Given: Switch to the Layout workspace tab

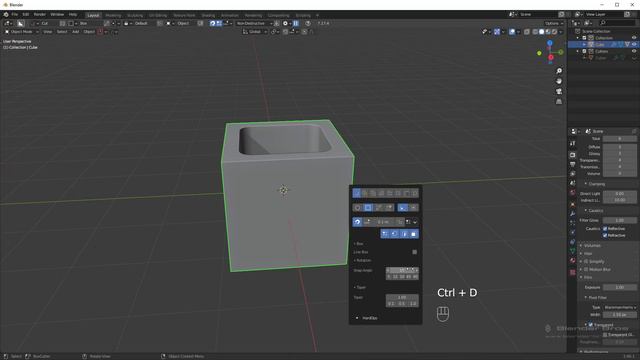Looking at the screenshot, I should click(x=93, y=15).
